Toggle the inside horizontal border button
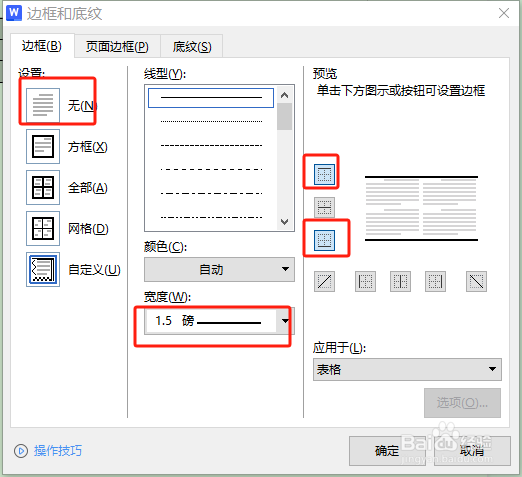Screen dimensions: 522x477 coord(324,207)
